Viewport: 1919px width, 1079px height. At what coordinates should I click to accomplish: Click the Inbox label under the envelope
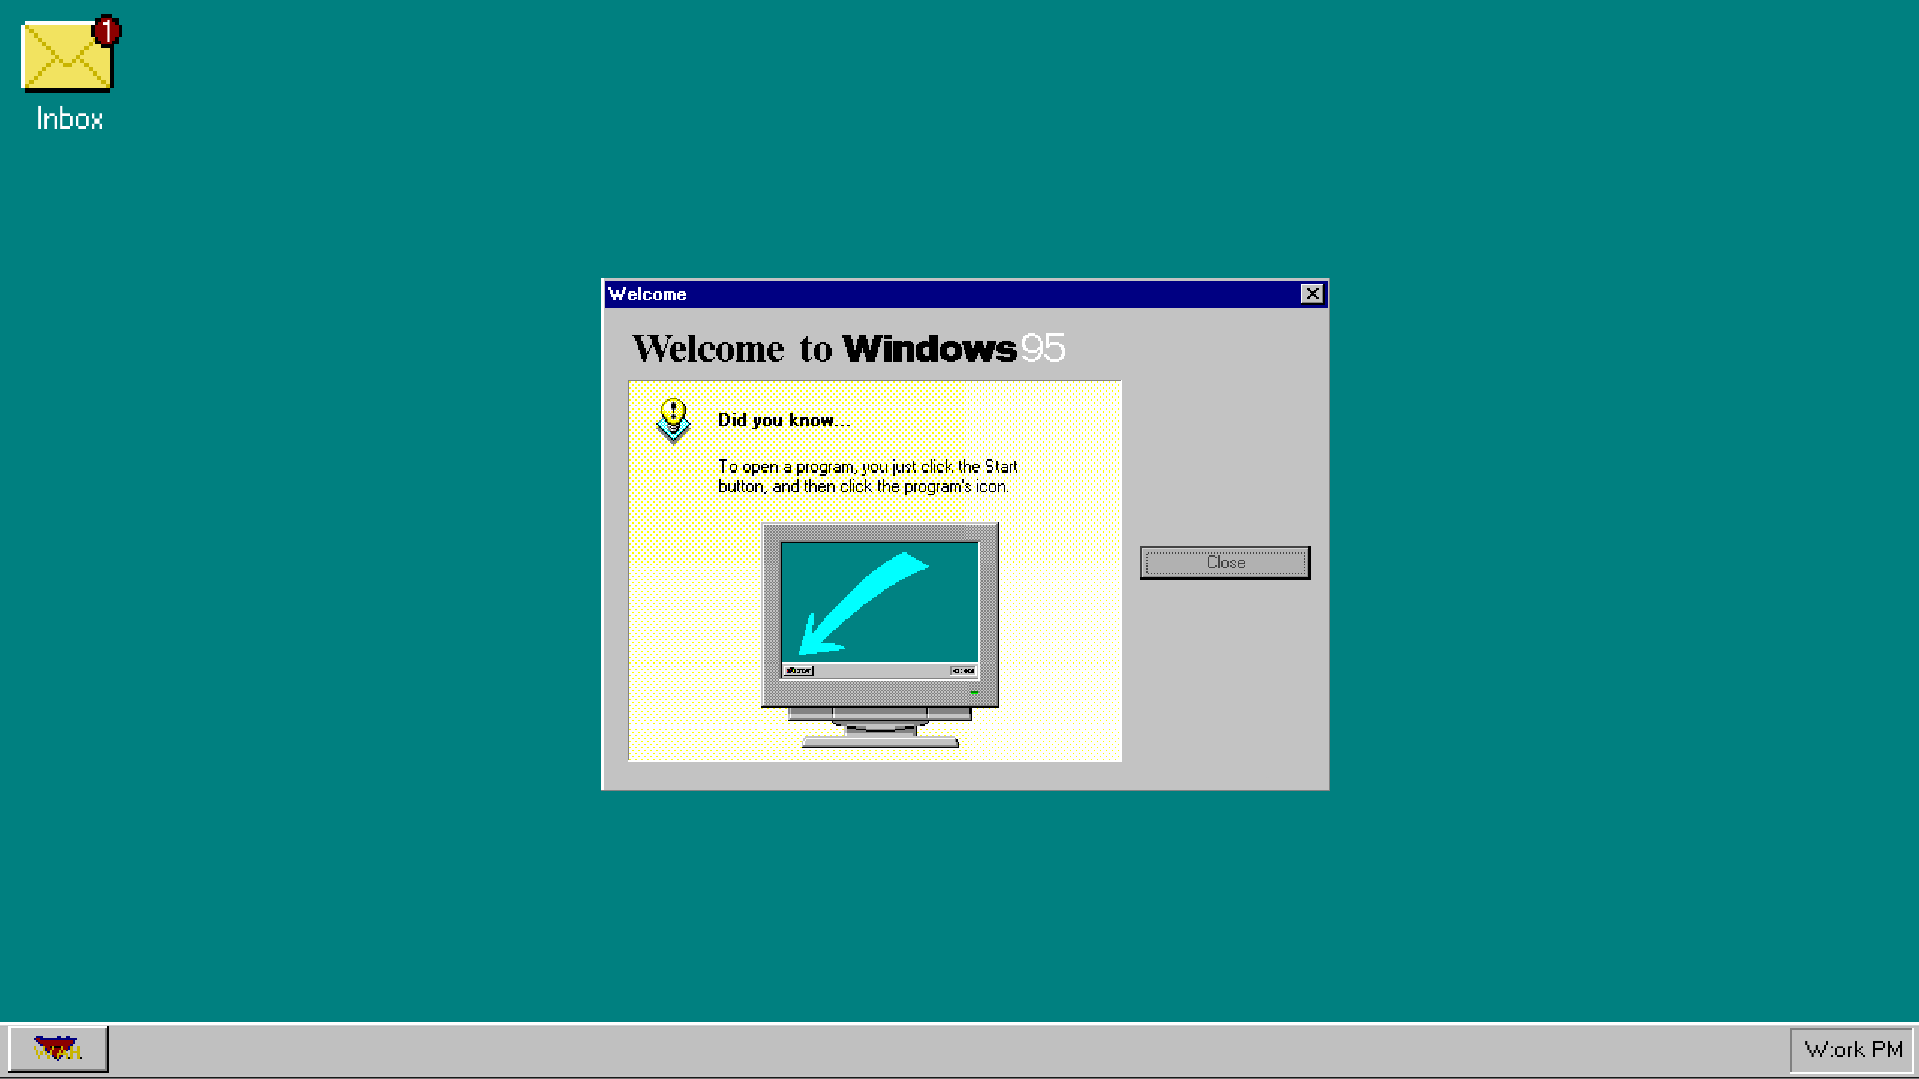click(x=69, y=119)
